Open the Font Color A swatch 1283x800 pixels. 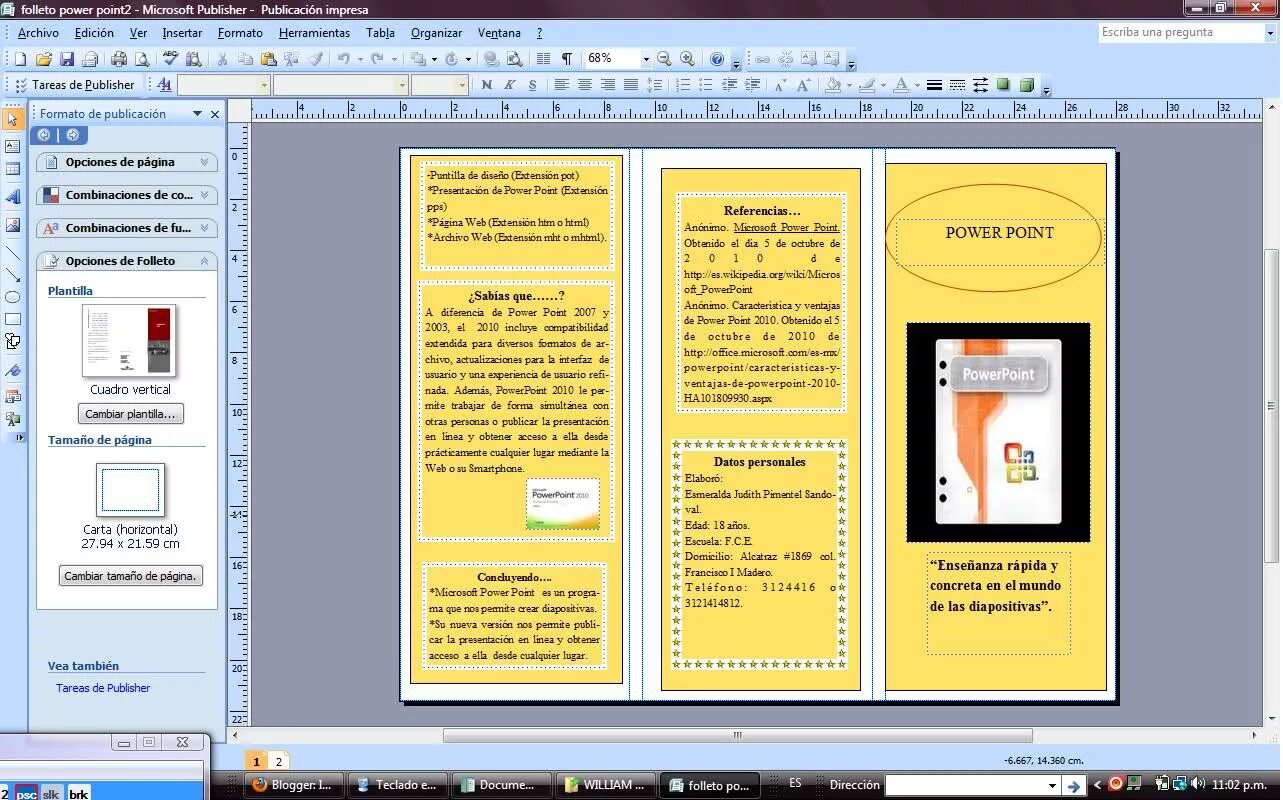[x=900, y=85]
